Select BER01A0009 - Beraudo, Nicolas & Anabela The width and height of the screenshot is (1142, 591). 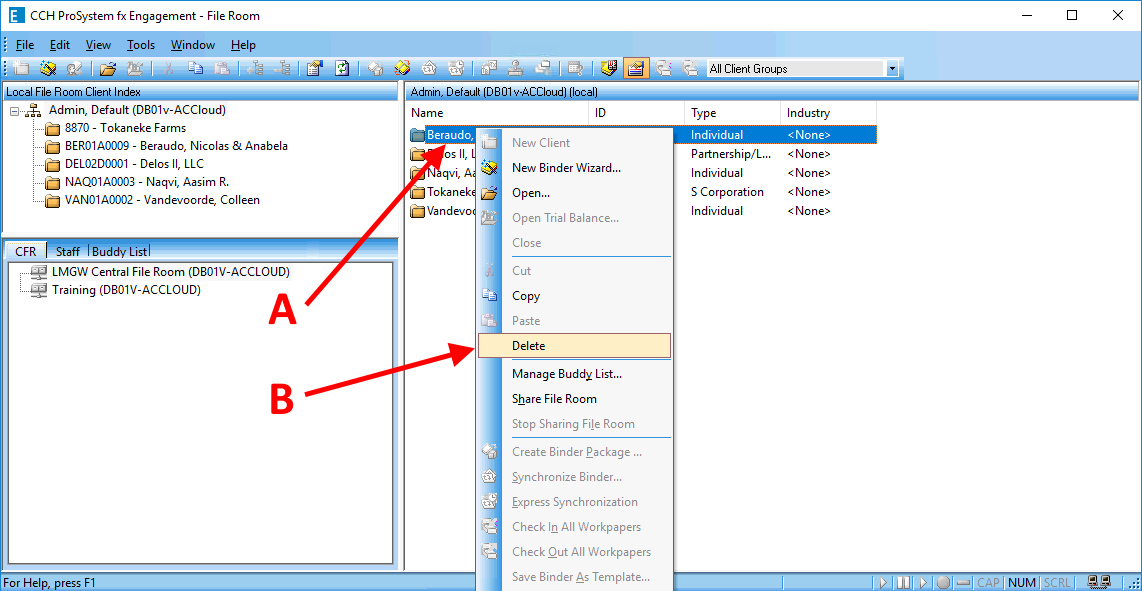pyautogui.click(x=176, y=146)
